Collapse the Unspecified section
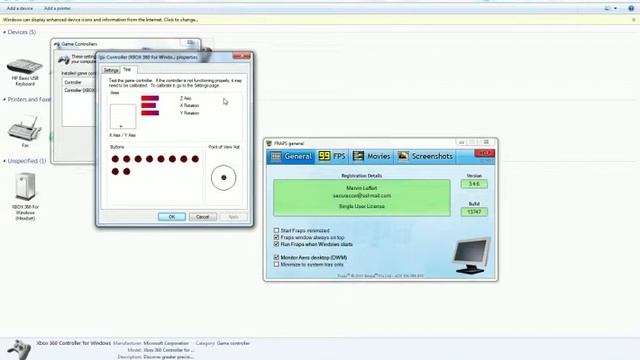Image resolution: width=640 pixels, height=360 pixels. (x=4, y=161)
